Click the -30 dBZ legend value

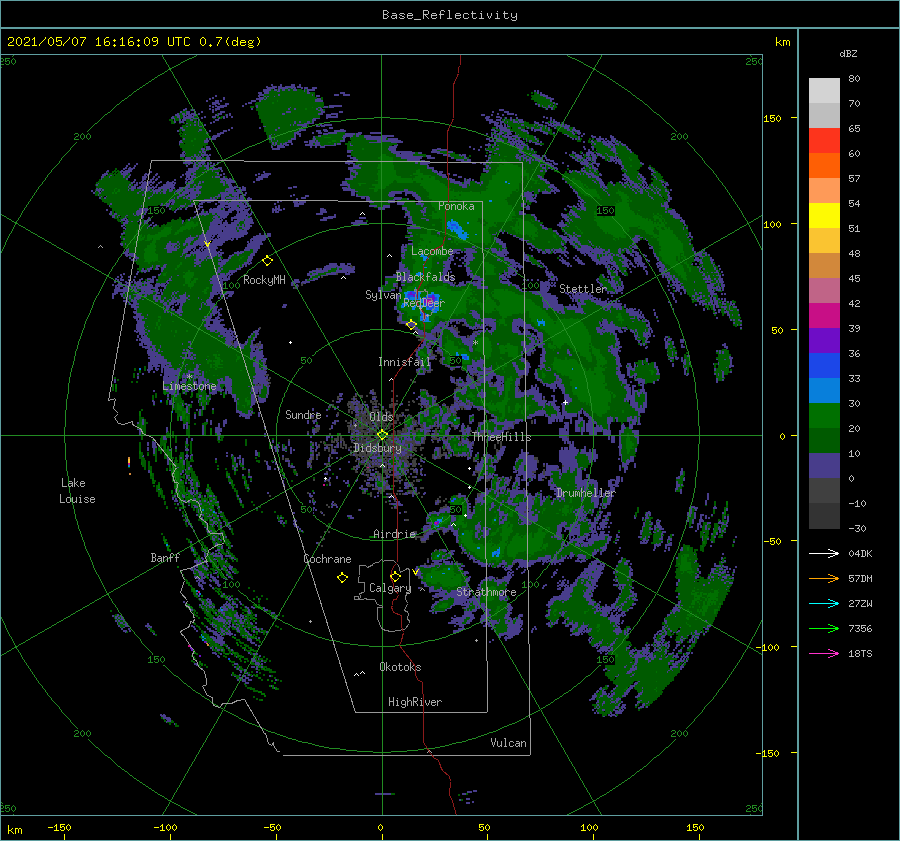857,528
